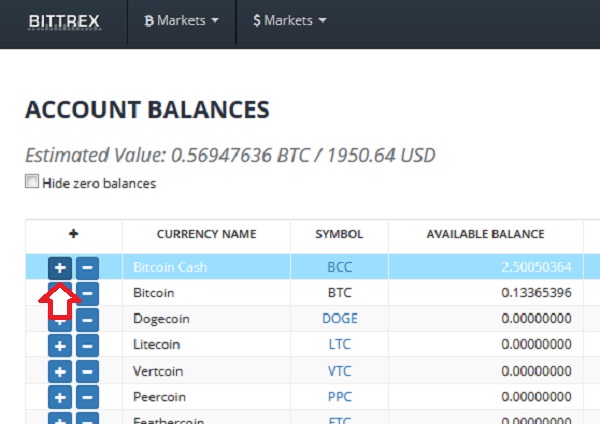Click balance value 2.50050364

click(536, 267)
